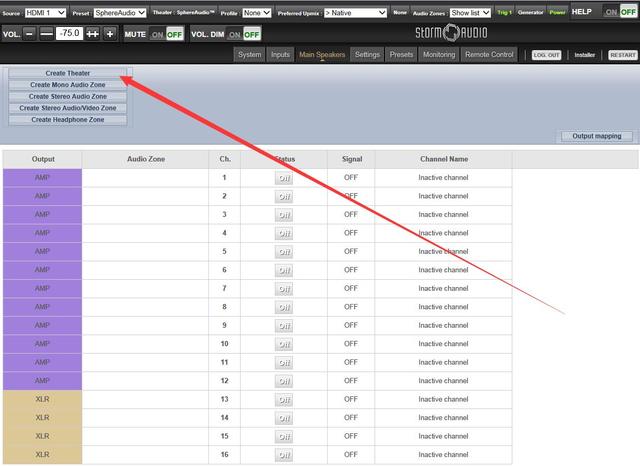Toggle the VOL. DIM switch
This screenshot has width=640, height=466.
[x=244, y=34]
